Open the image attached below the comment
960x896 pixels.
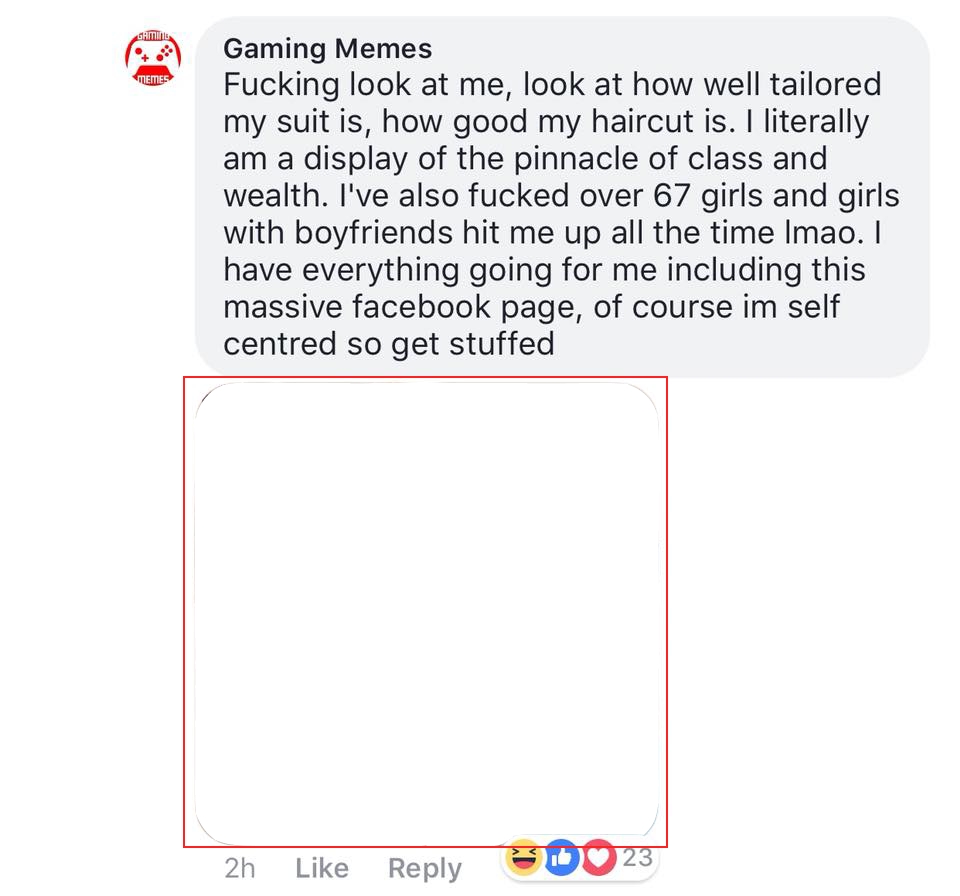427,614
